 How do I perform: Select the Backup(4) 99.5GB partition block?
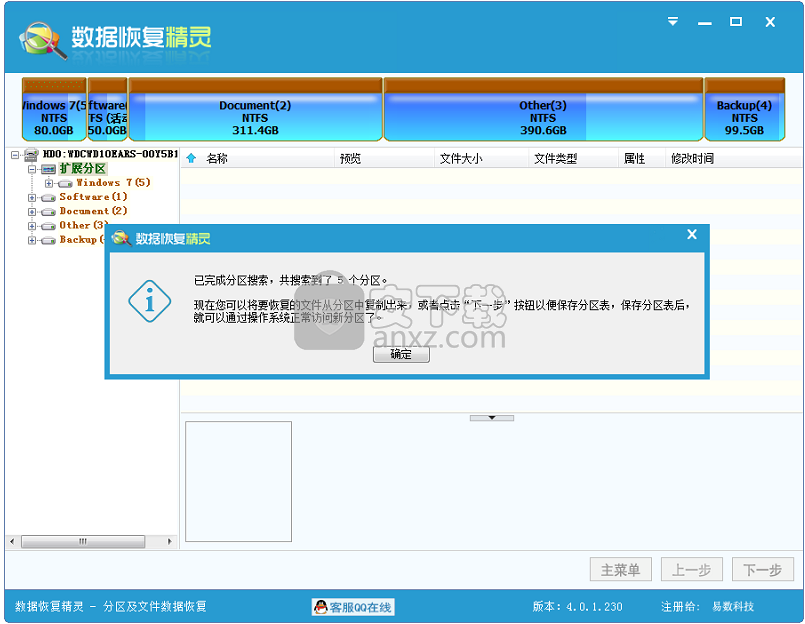coord(744,109)
